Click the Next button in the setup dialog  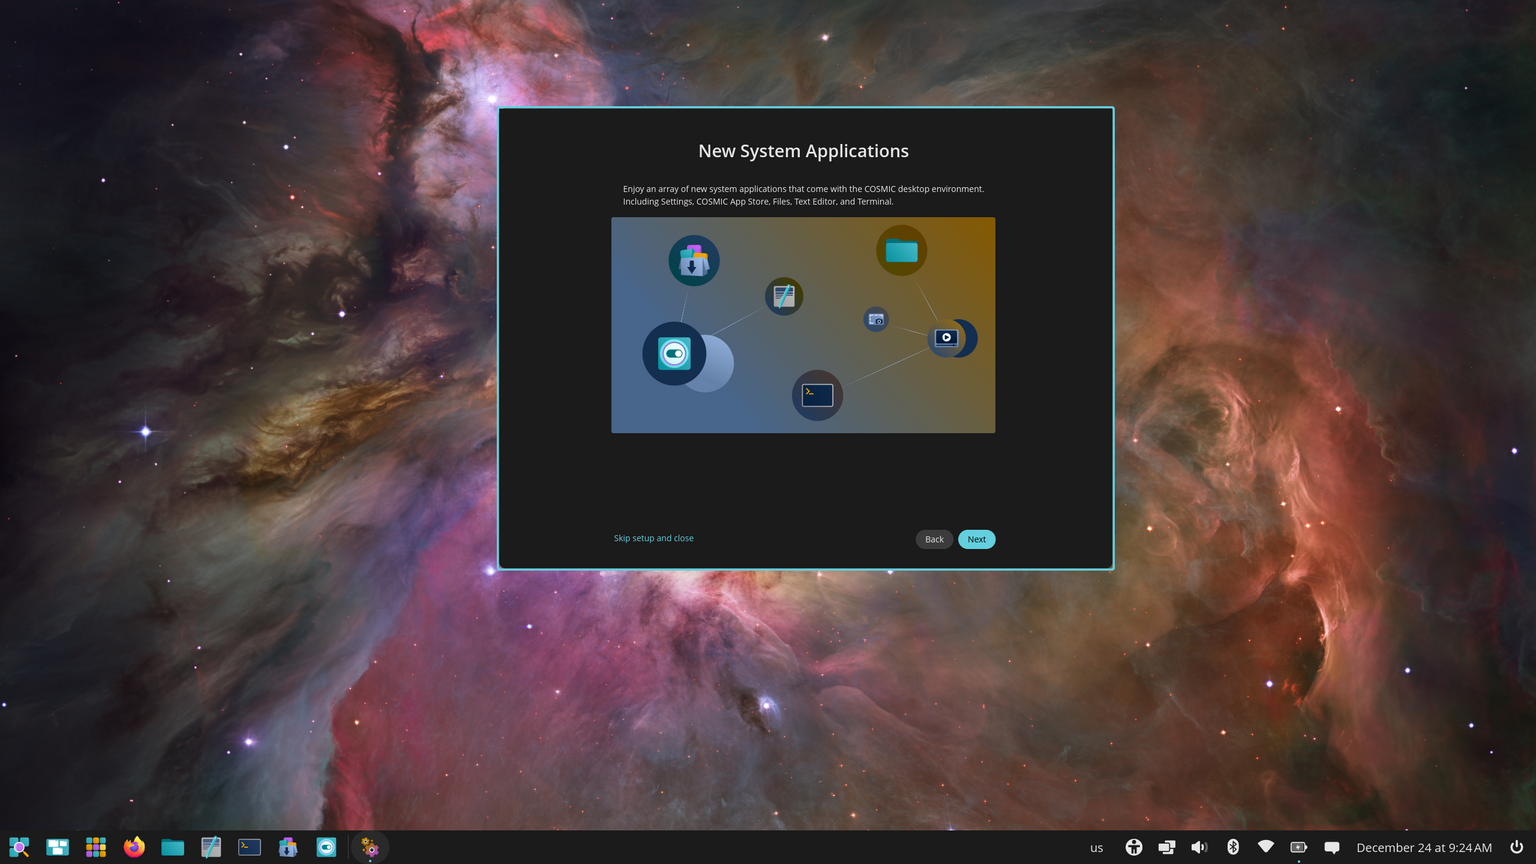pos(976,539)
